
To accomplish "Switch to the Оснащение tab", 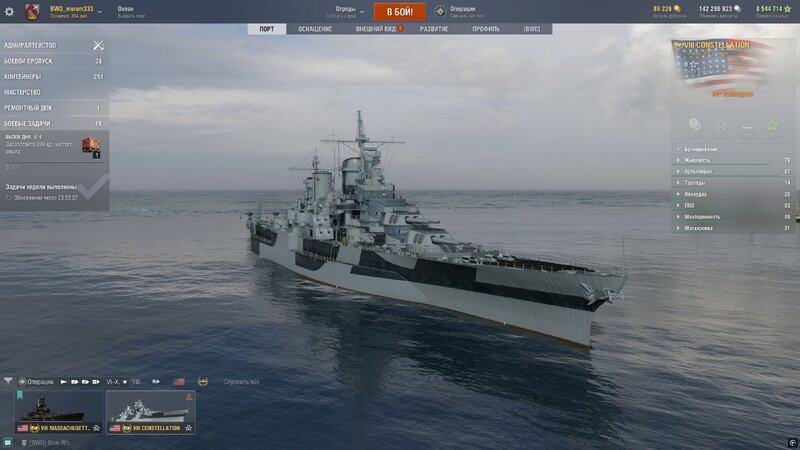I will click(315, 29).
